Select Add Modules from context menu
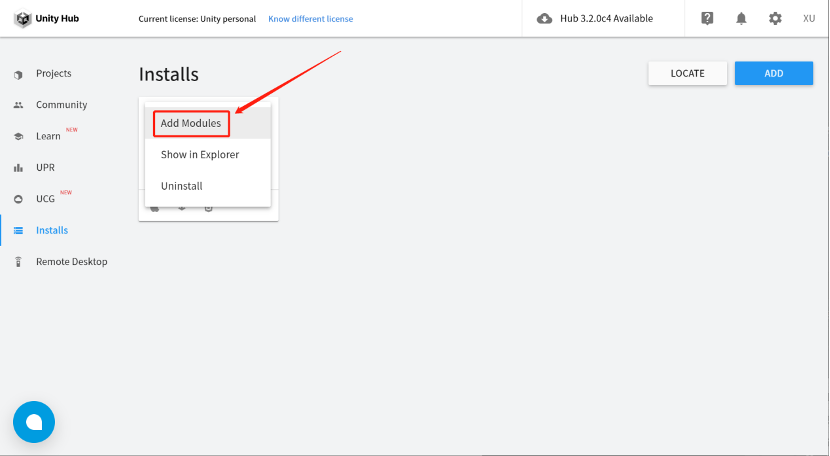The height and width of the screenshot is (456, 830). point(191,123)
